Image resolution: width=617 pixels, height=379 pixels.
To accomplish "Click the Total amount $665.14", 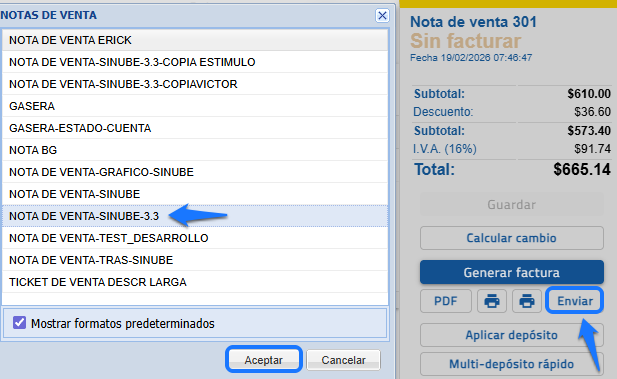I will click(x=582, y=169).
